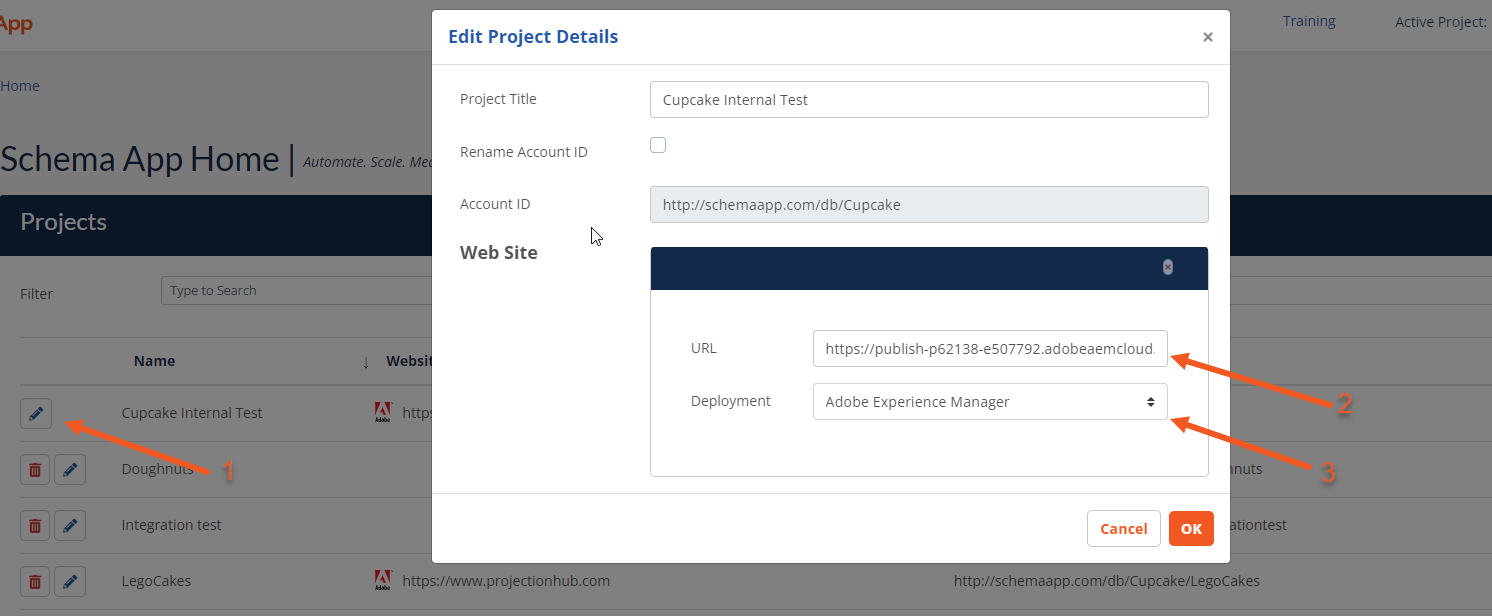Click the Adobe icon next to Cupcake's website URL
This screenshot has width=1492, height=616.
pyautogui.click(x=384, y=411)
